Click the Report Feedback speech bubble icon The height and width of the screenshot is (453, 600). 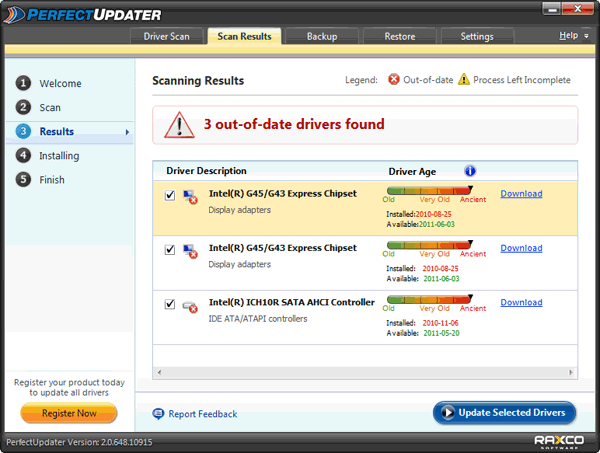point(158,414)
